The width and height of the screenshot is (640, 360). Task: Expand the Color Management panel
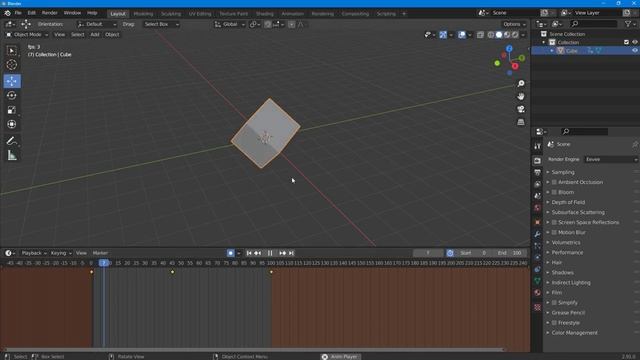pos(574,333)
